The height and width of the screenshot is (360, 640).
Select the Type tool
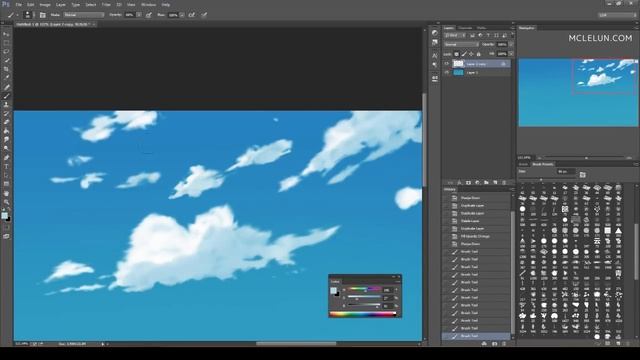[x=6, y=167]
